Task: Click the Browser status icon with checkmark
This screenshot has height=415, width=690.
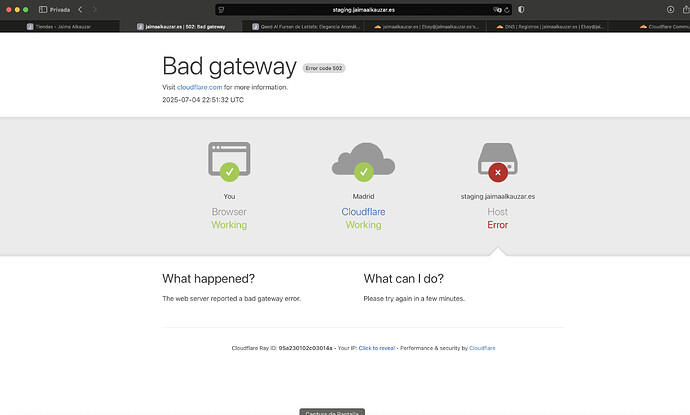Action: [x=229, y=161]
